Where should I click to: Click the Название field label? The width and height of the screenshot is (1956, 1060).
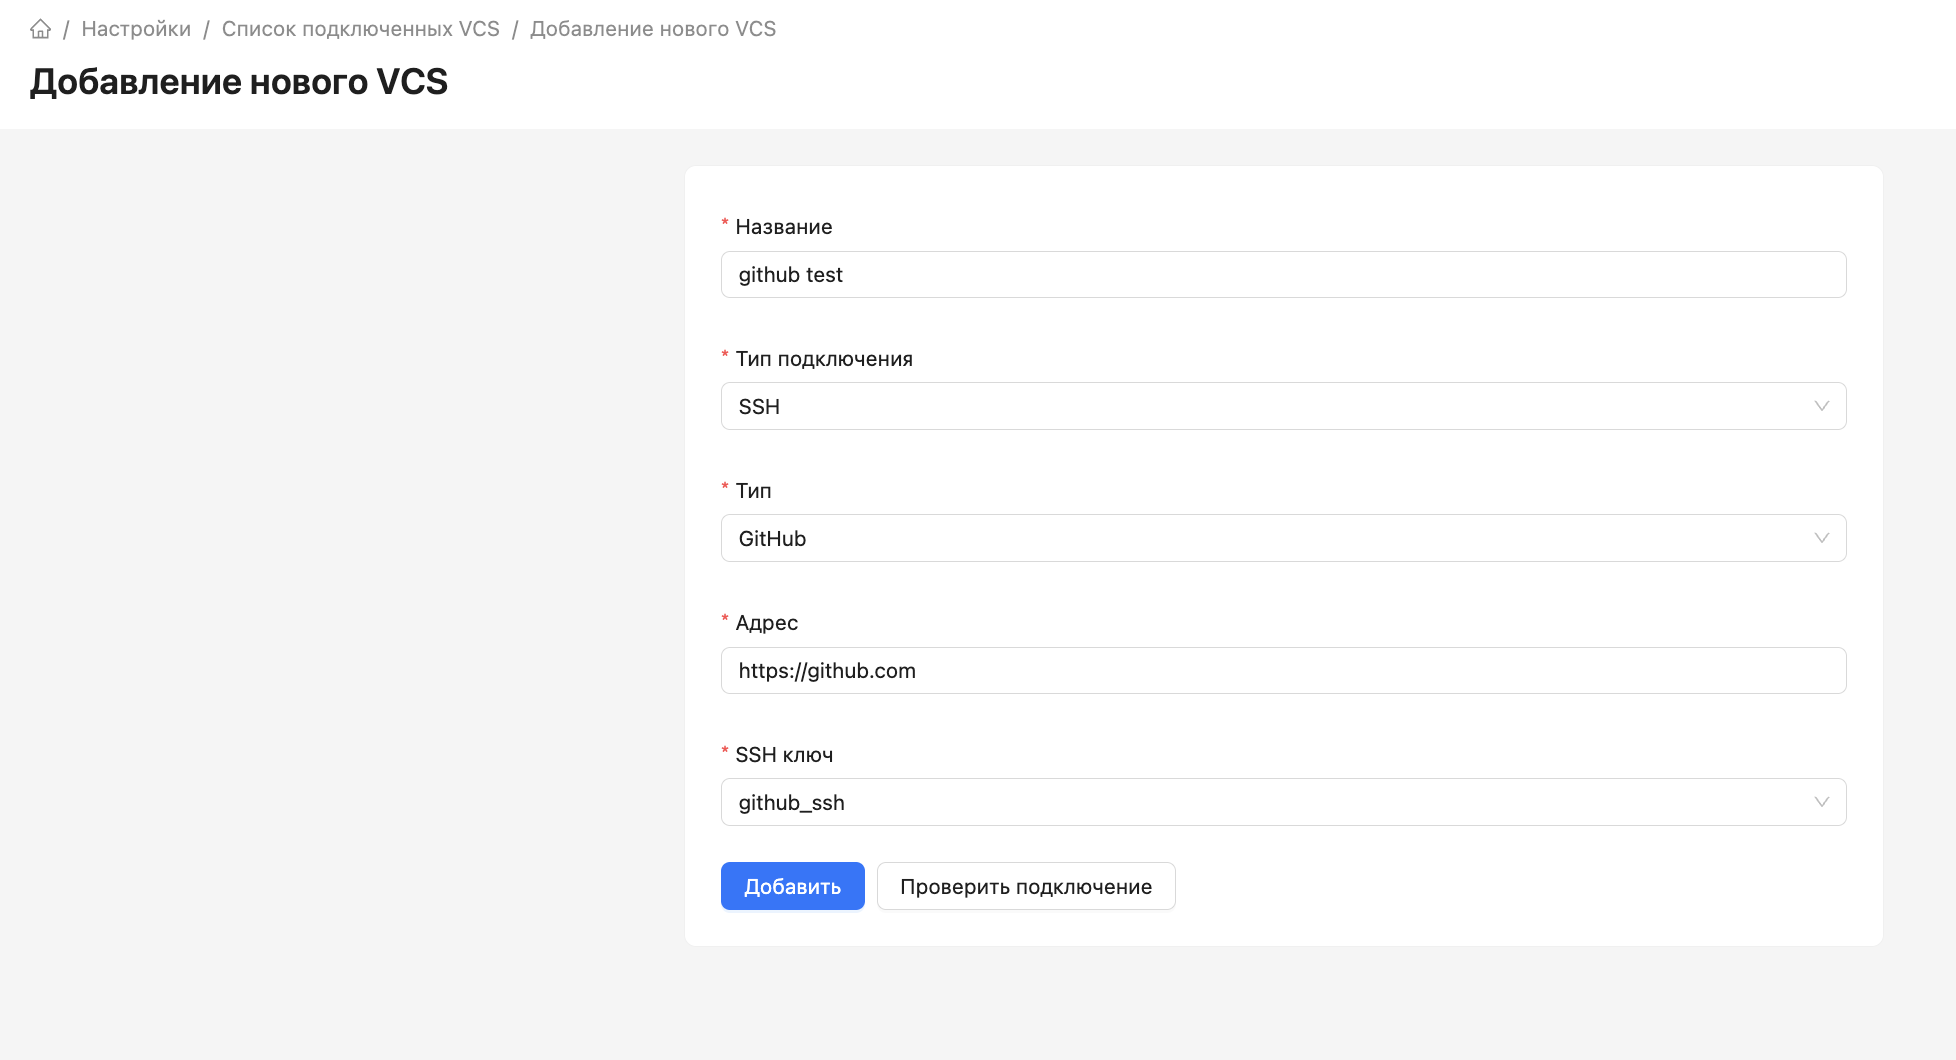tap(784, 227)
